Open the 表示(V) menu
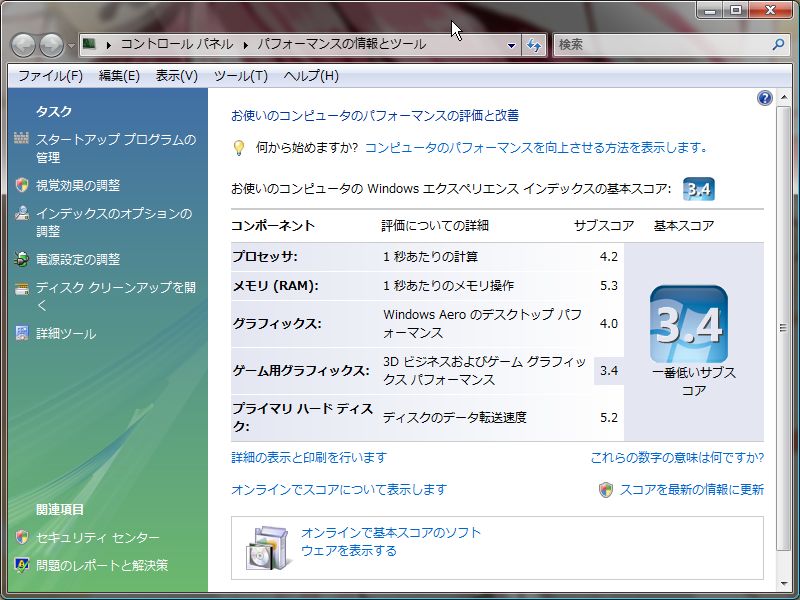 pos(177,76)
